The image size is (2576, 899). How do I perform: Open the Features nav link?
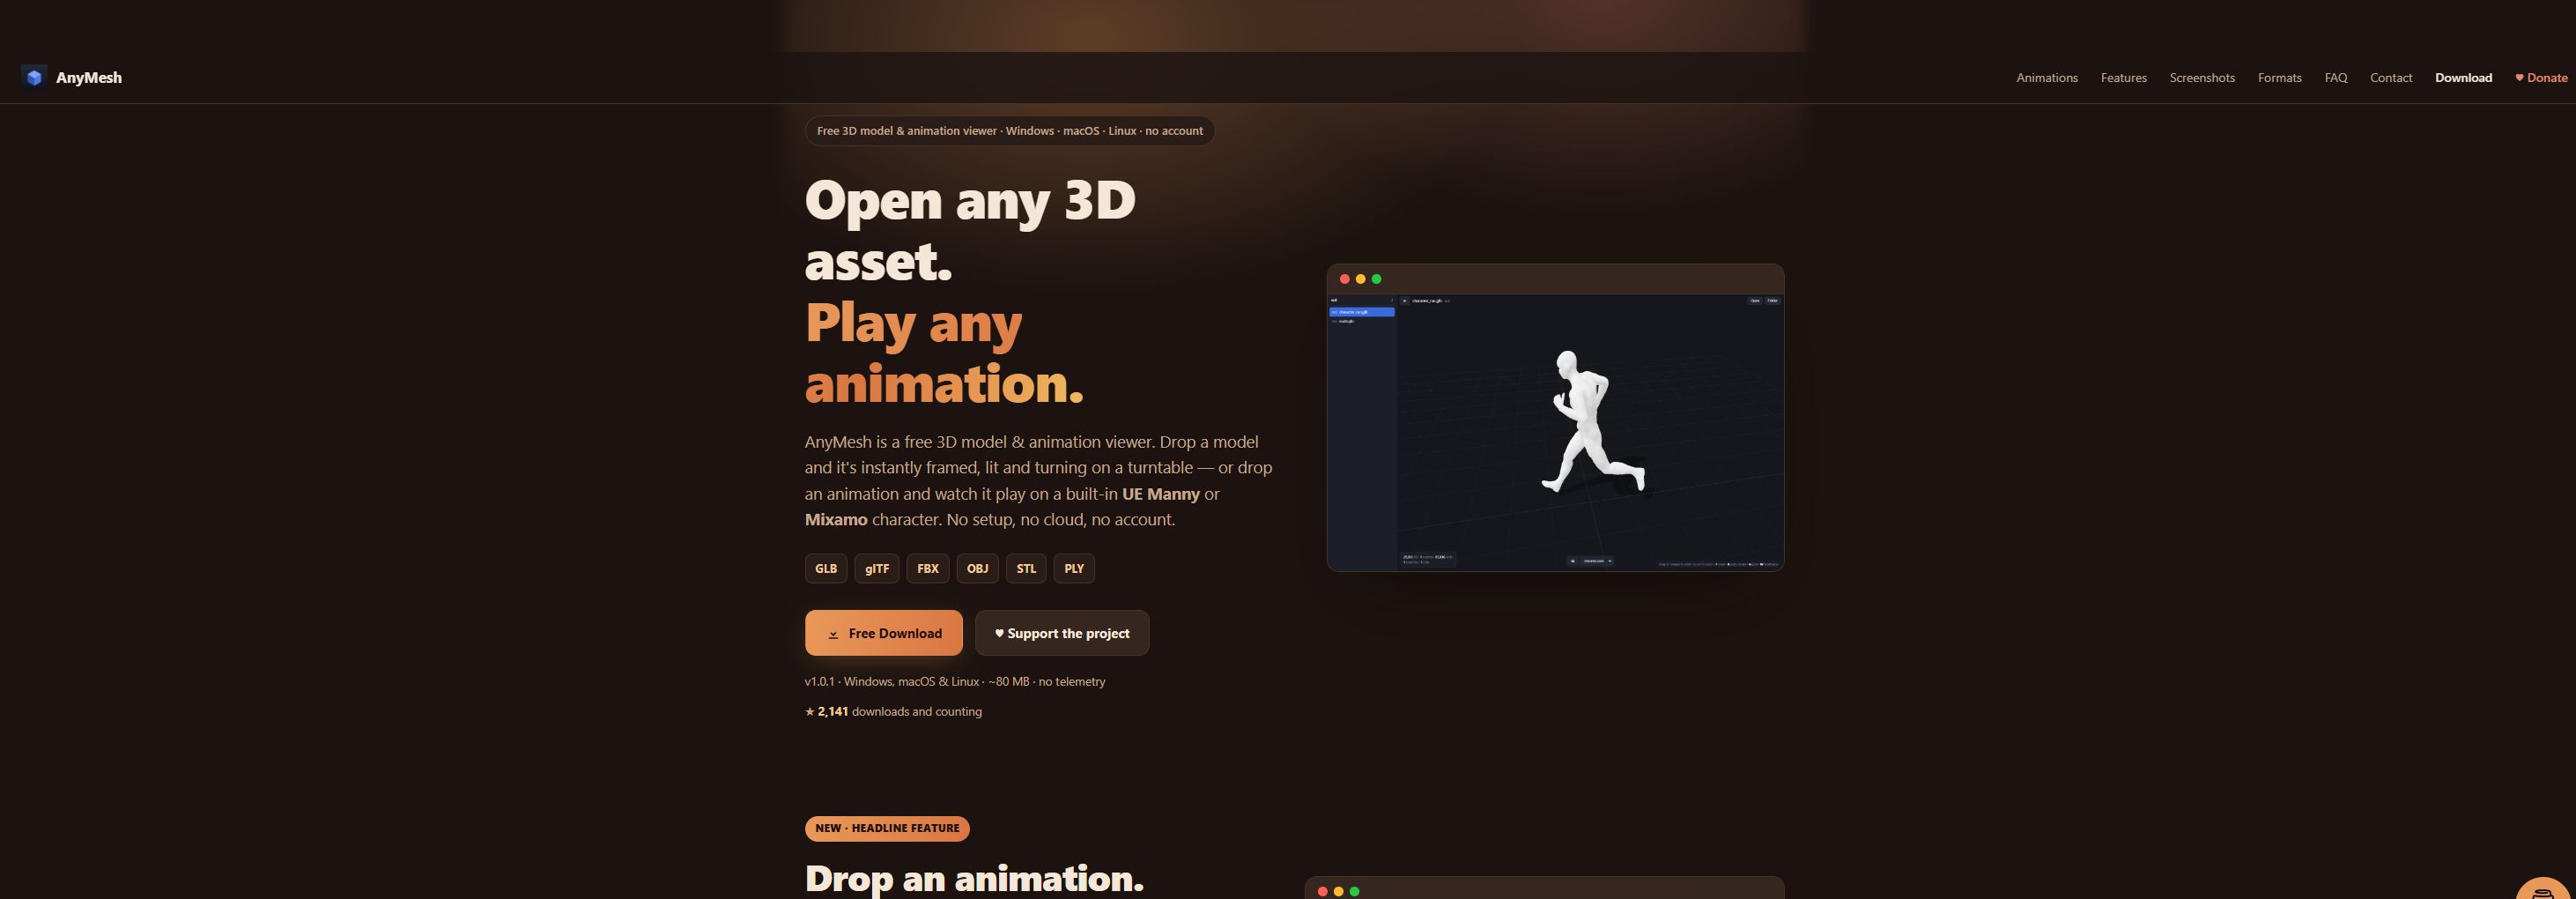click(2123, 77)
